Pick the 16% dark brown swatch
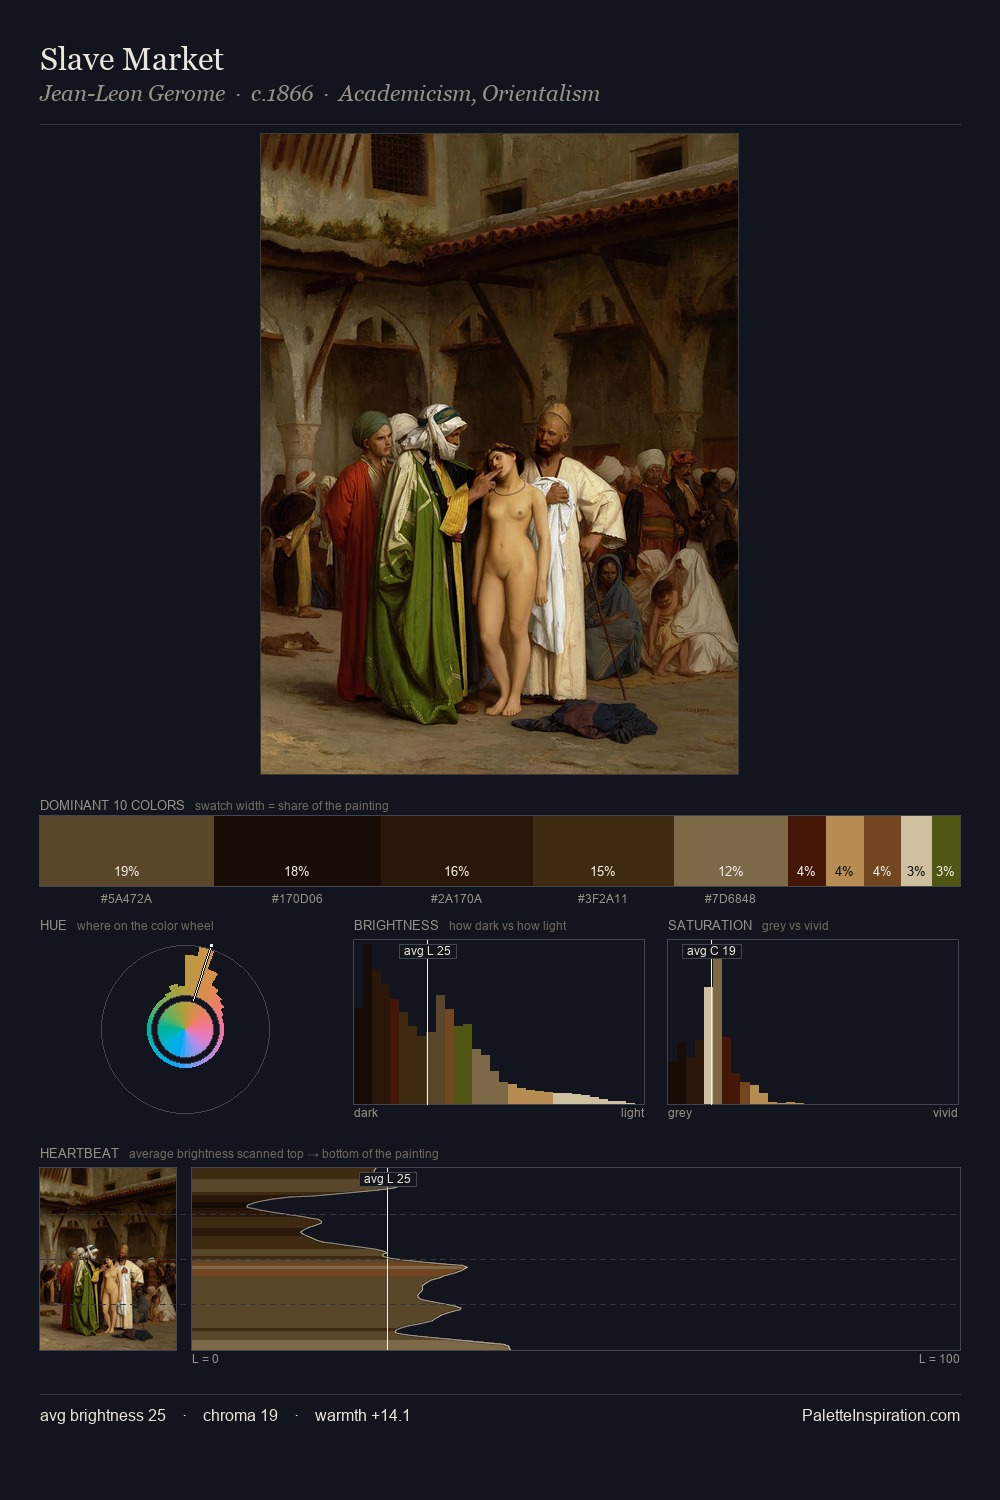The width and height of the screenshot is (1000, 1500). tap(457, 851)
